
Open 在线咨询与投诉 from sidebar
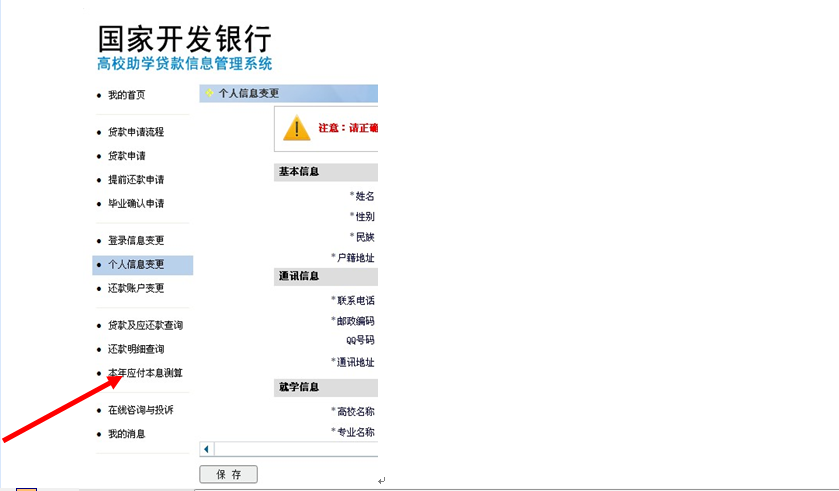(x=140, y=410)
